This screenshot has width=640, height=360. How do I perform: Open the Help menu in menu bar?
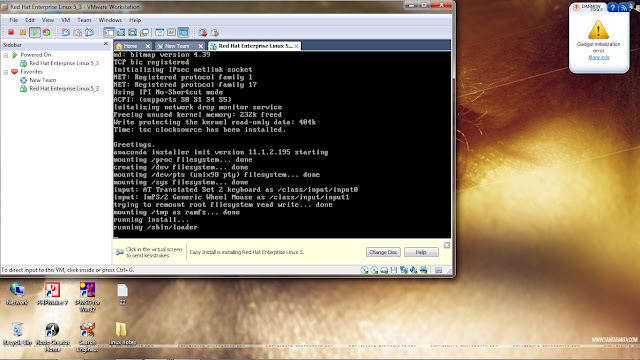click(135, 20)
